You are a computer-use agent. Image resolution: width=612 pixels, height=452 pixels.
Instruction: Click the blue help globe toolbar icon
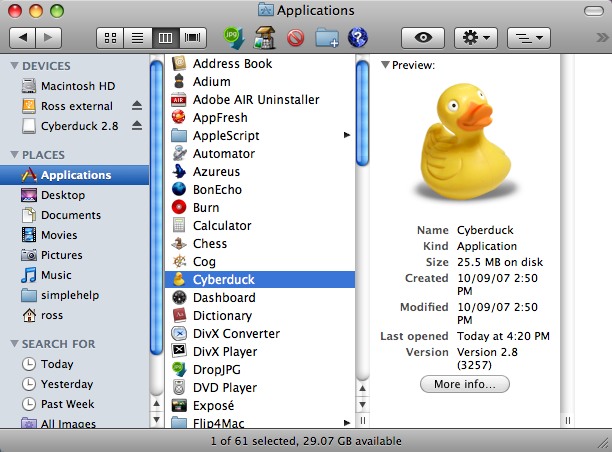pos(358,38)
